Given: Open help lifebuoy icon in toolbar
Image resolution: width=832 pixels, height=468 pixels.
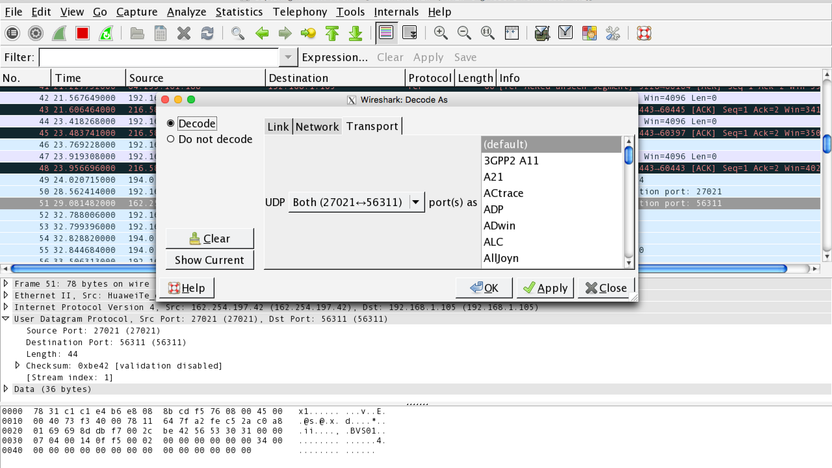Looking at the screenshot, I should [644, 33].
